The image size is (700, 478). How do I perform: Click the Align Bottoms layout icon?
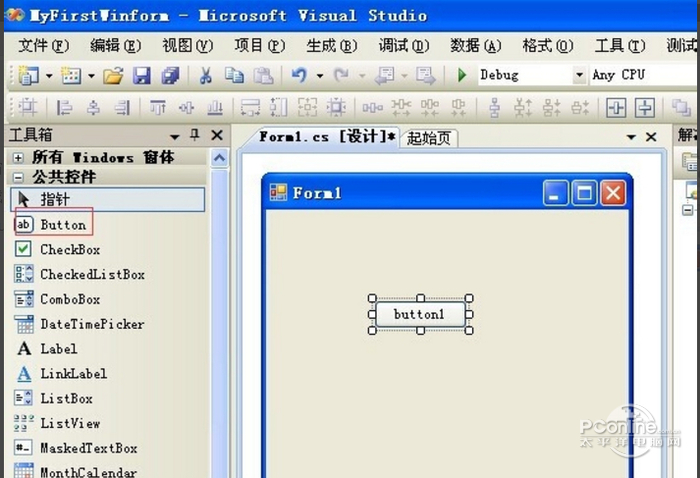215,108
